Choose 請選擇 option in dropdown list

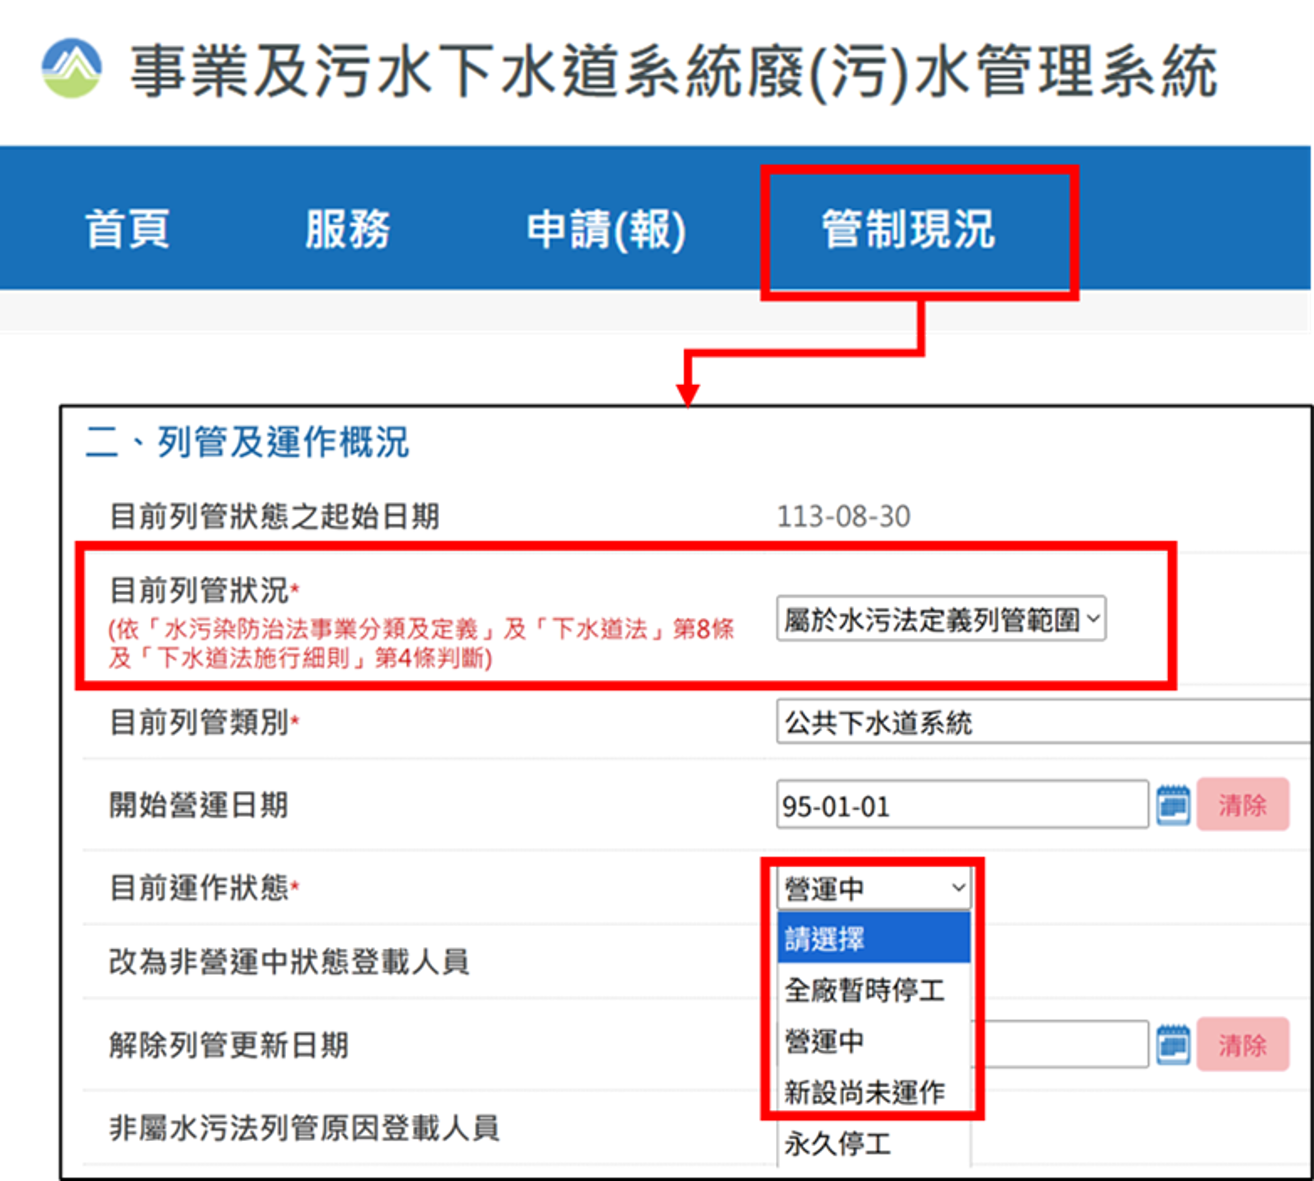click(x=874, y=938)
